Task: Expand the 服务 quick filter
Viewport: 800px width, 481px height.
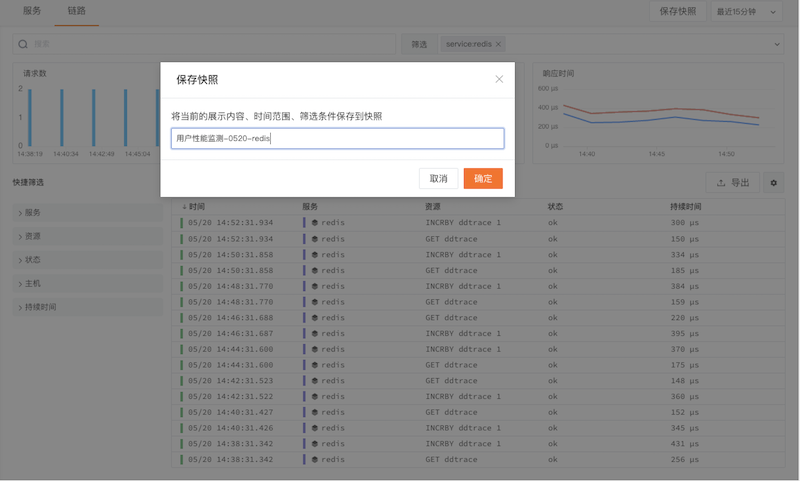Action: (88, 213)
